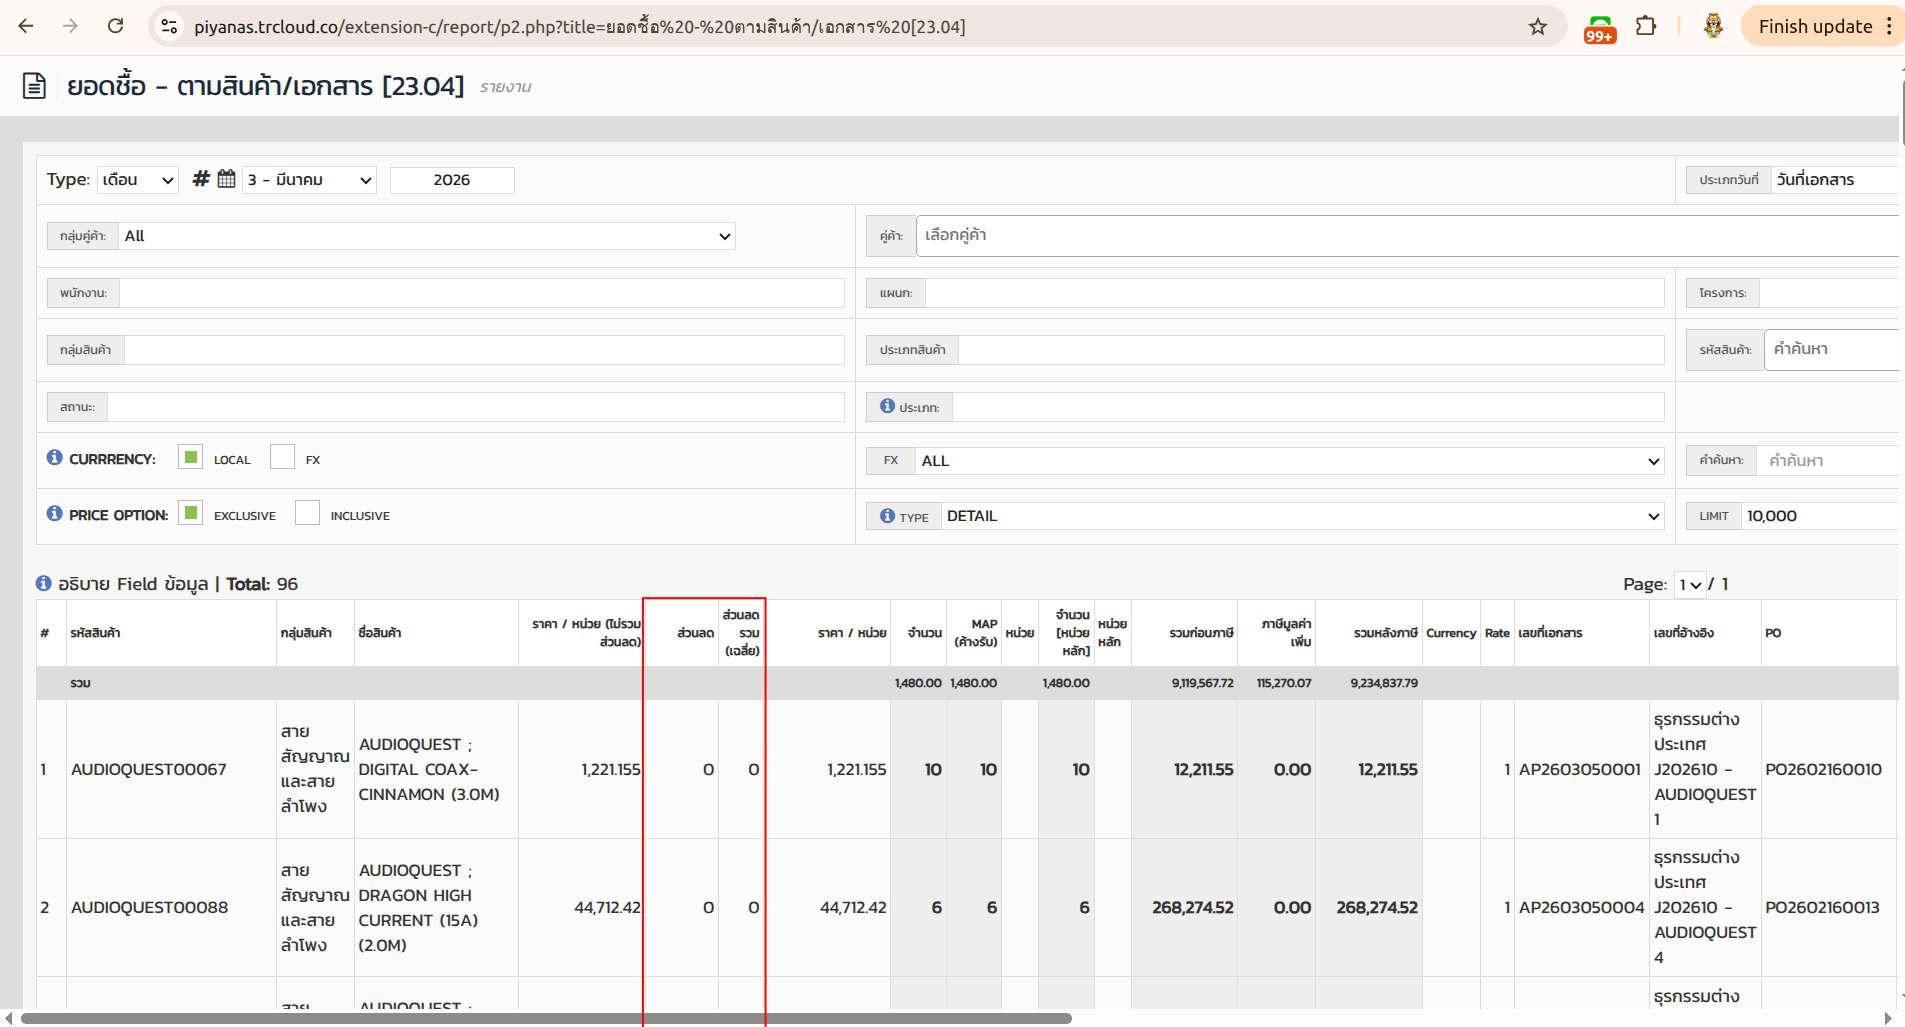Bookmark this page with the star icon

[x=1538, y=27]
